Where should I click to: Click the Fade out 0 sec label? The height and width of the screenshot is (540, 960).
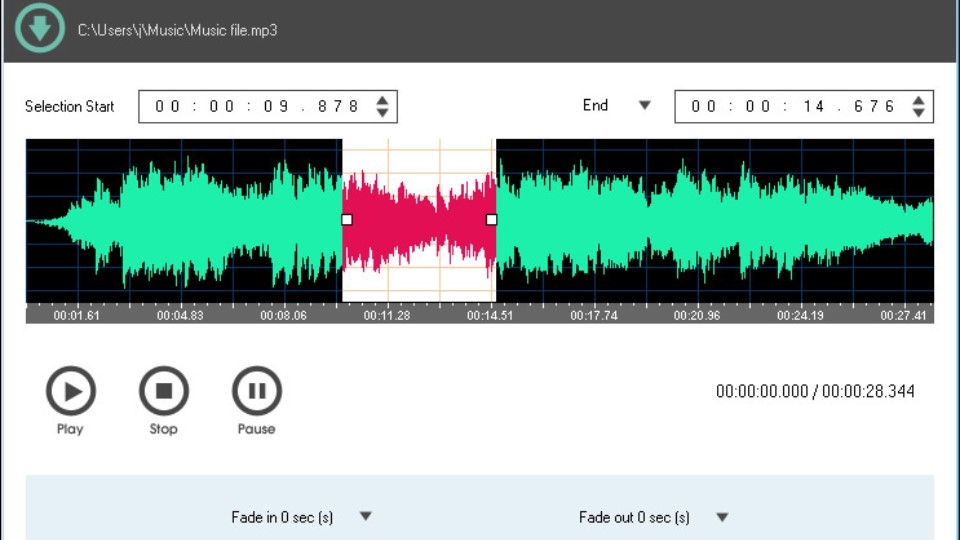pyautogui.click(x=634, y=517)
